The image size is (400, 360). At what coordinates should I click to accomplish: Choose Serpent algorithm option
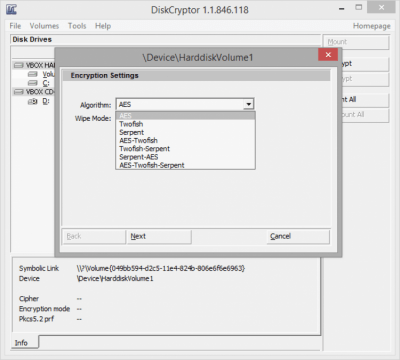click(x=185, y=132)
